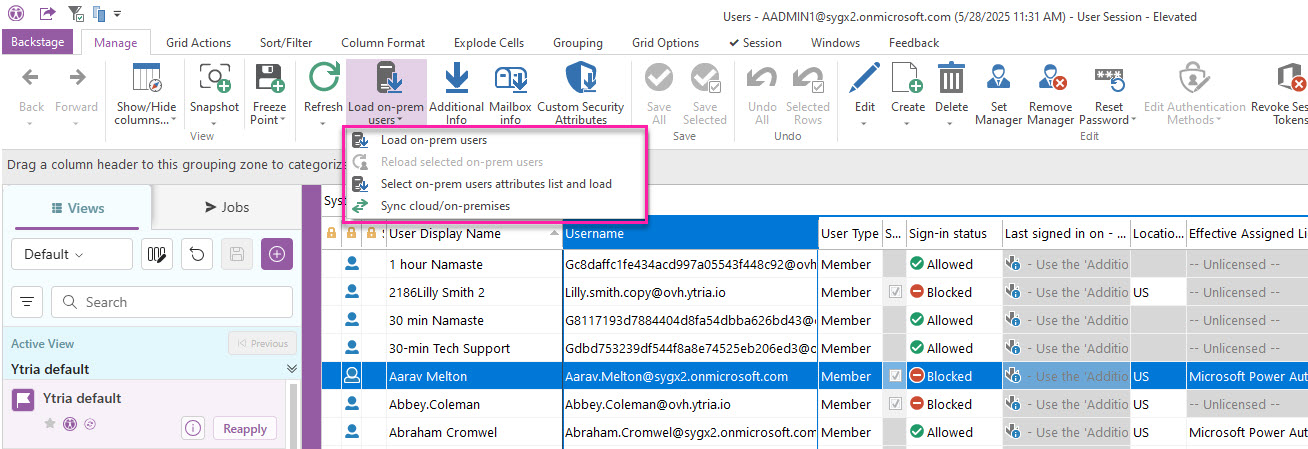Toggle the checkbox in Aarav Melton's row
Viewport: 1308px width, 449px height.
coord(894,377)
